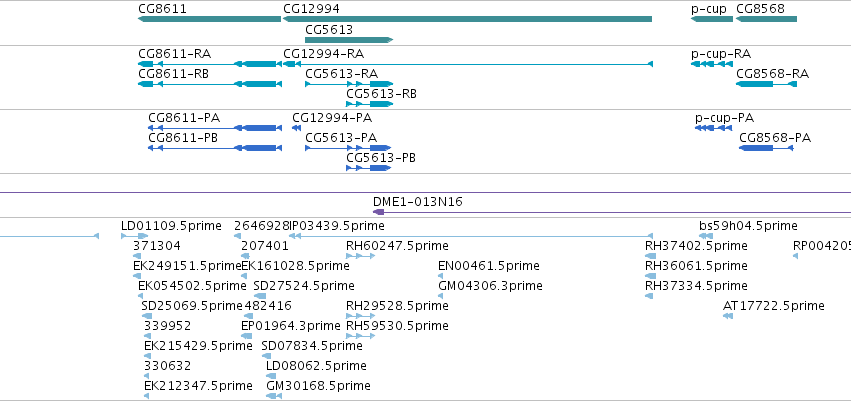Select the CG12994-RA transcript line

468,64
